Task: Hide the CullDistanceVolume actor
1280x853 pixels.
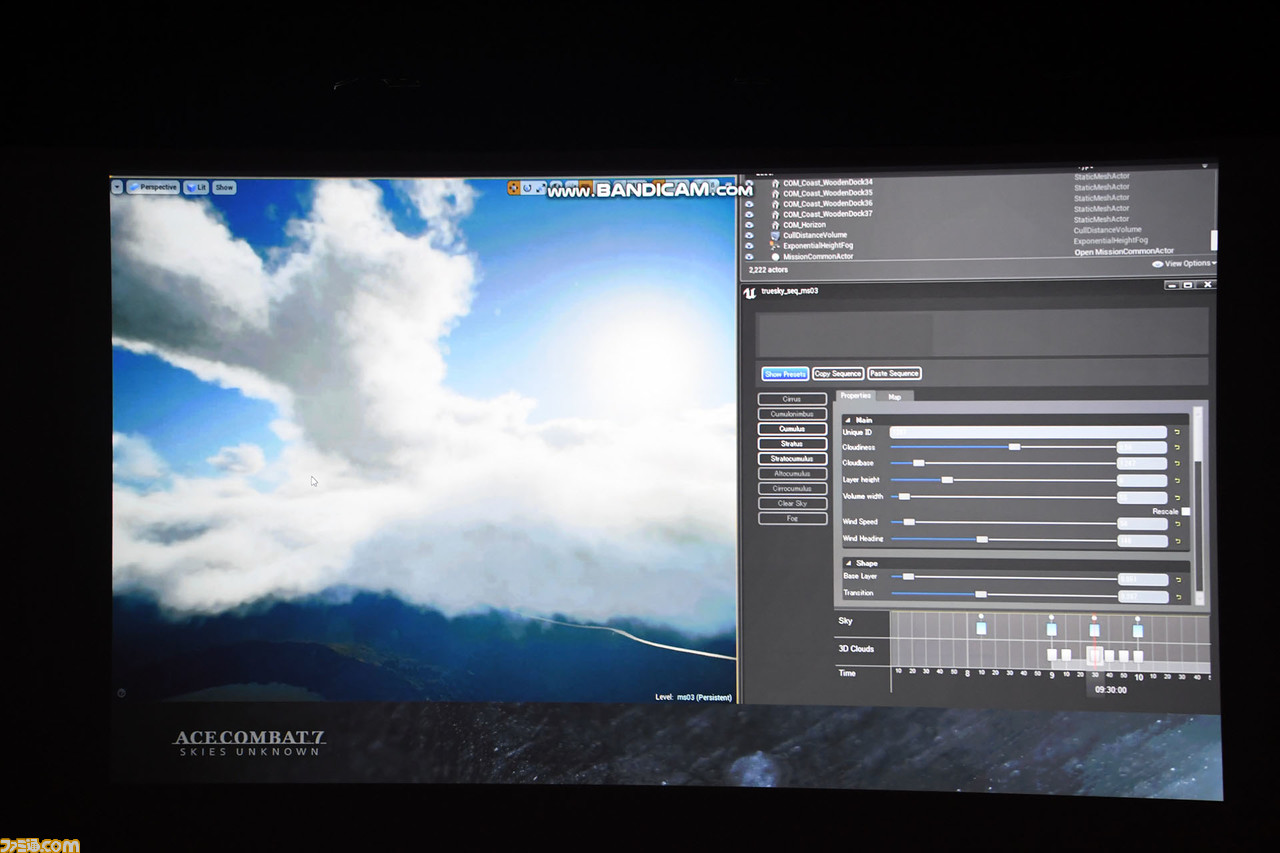Action: coord(749,235)
